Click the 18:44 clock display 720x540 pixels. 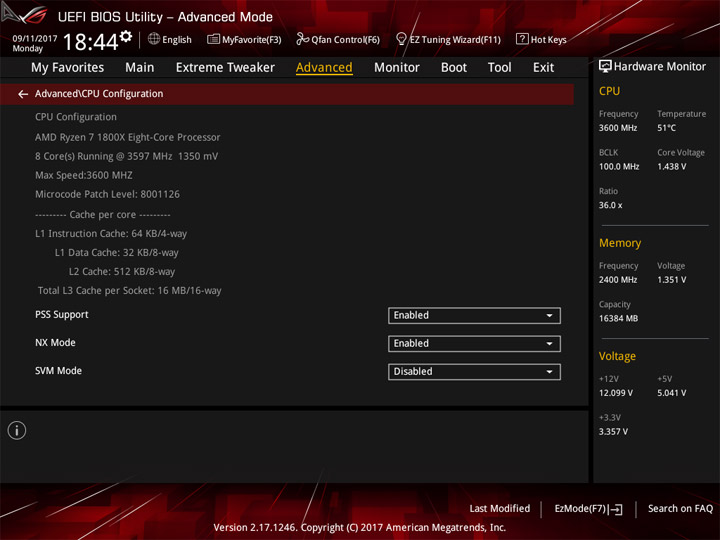90,42
